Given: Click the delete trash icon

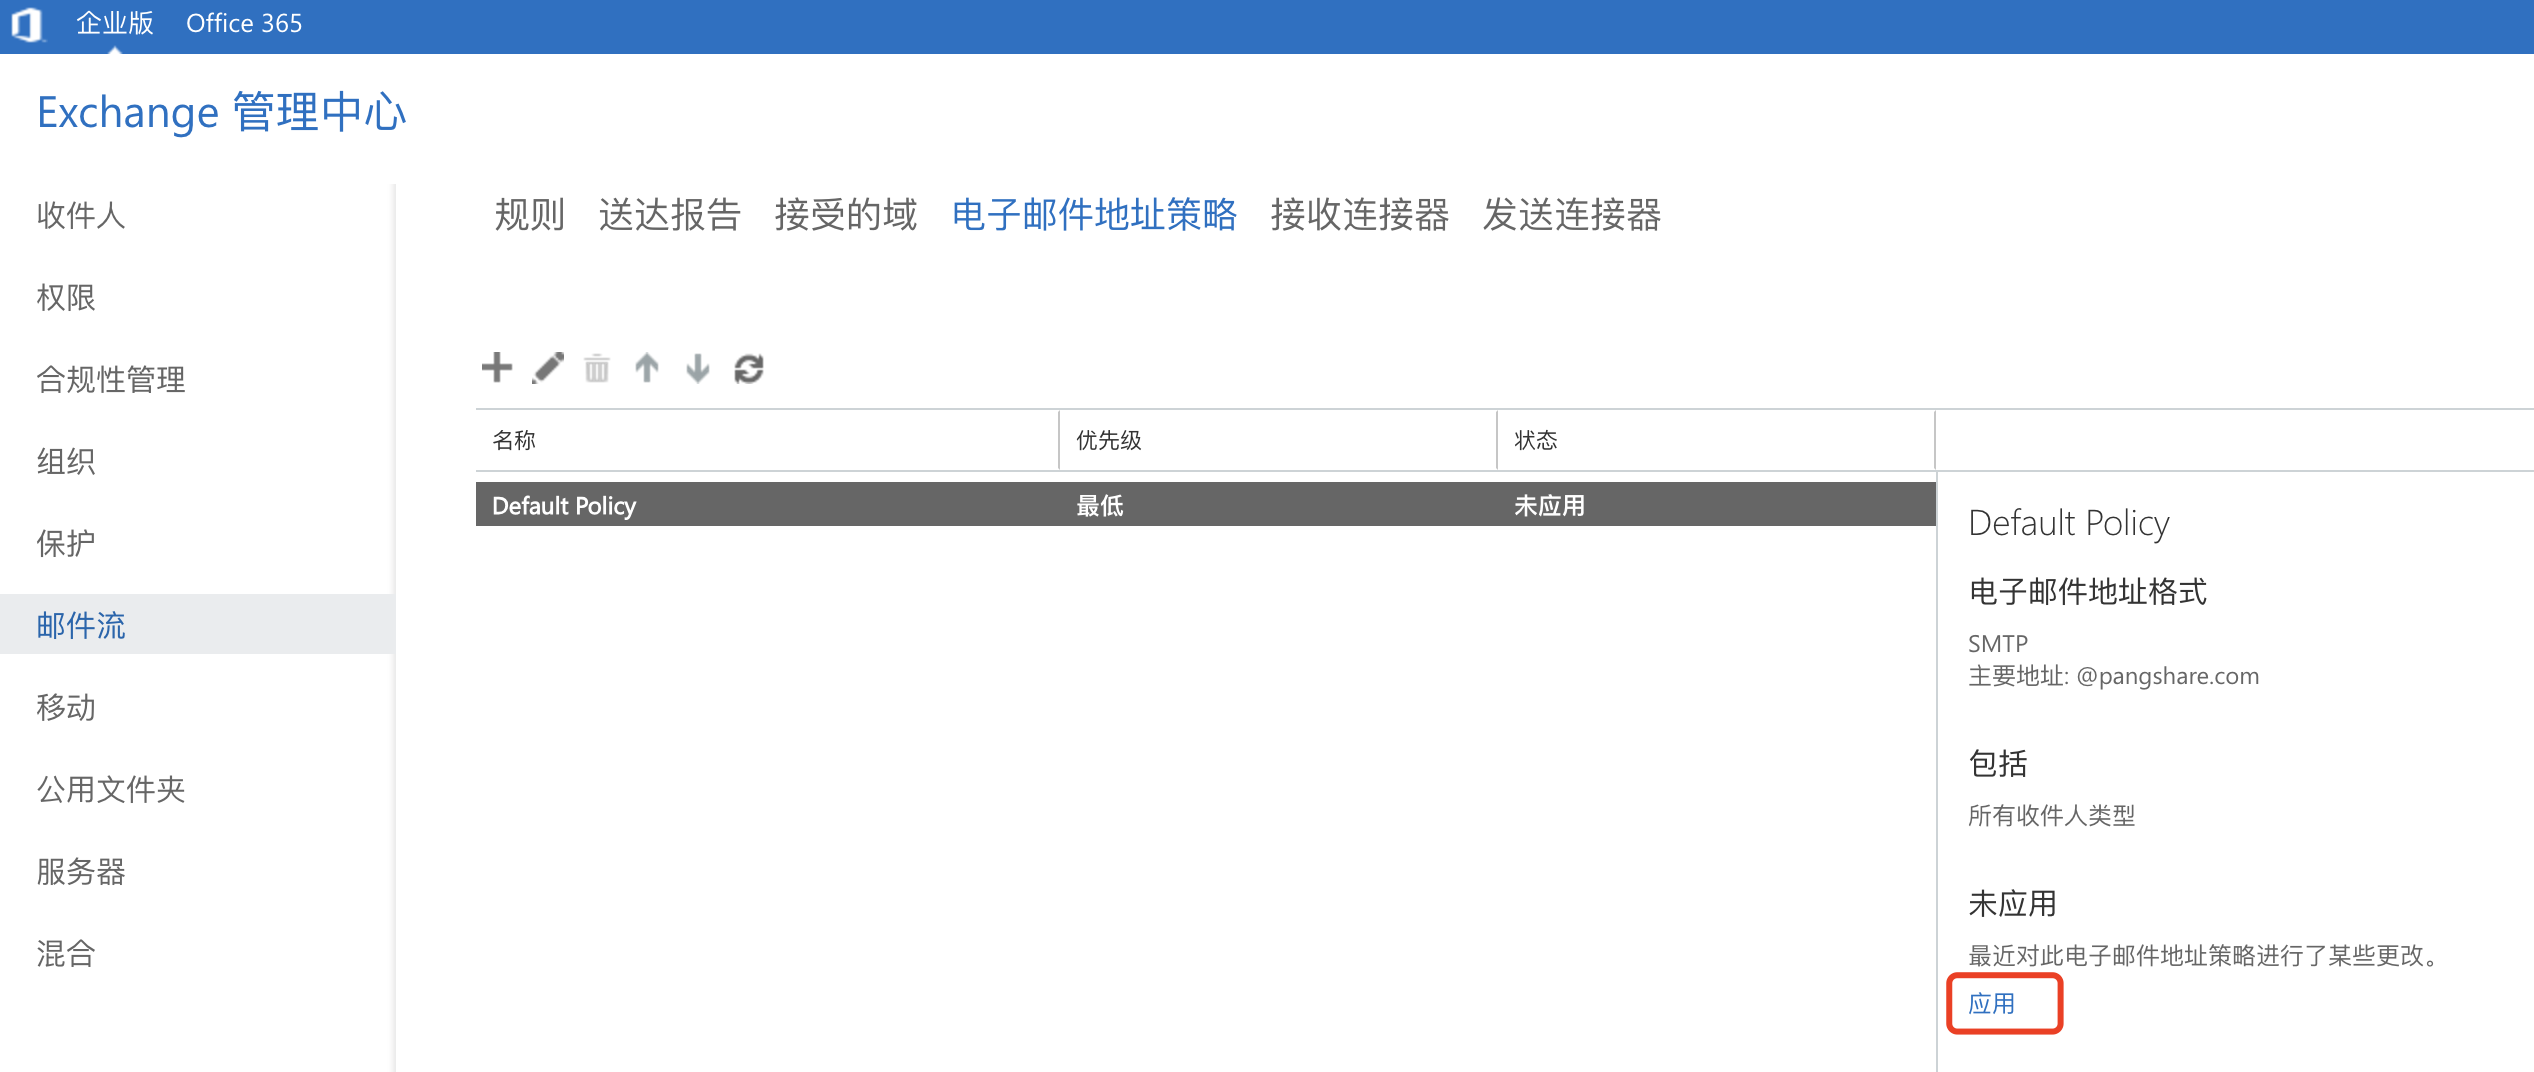Looking at the screenshot, I should [597, 368].
